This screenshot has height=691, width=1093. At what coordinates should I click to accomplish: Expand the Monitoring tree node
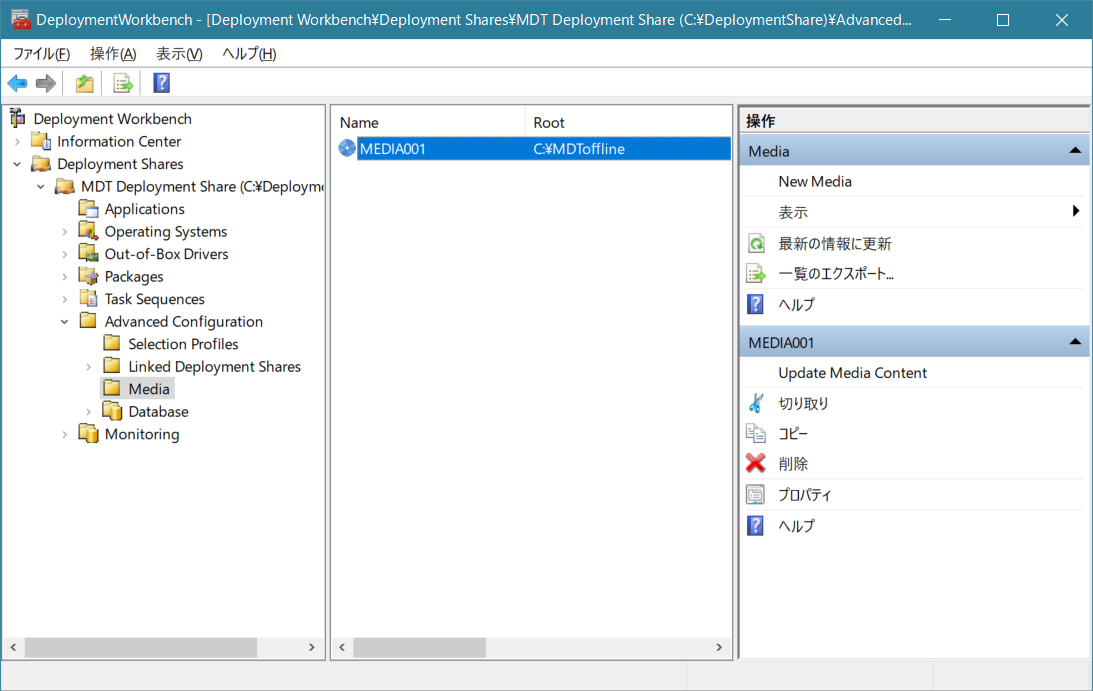coord(65,434)
